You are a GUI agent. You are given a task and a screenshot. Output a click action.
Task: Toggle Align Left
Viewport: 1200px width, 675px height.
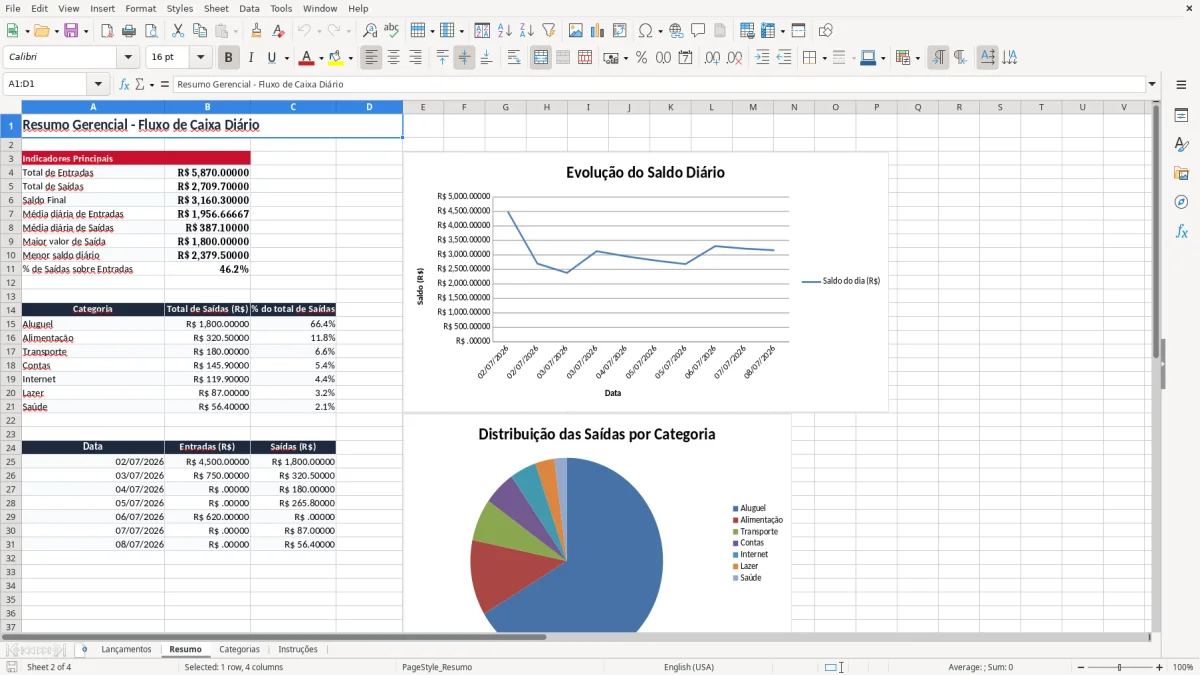[x=371, y=58]
